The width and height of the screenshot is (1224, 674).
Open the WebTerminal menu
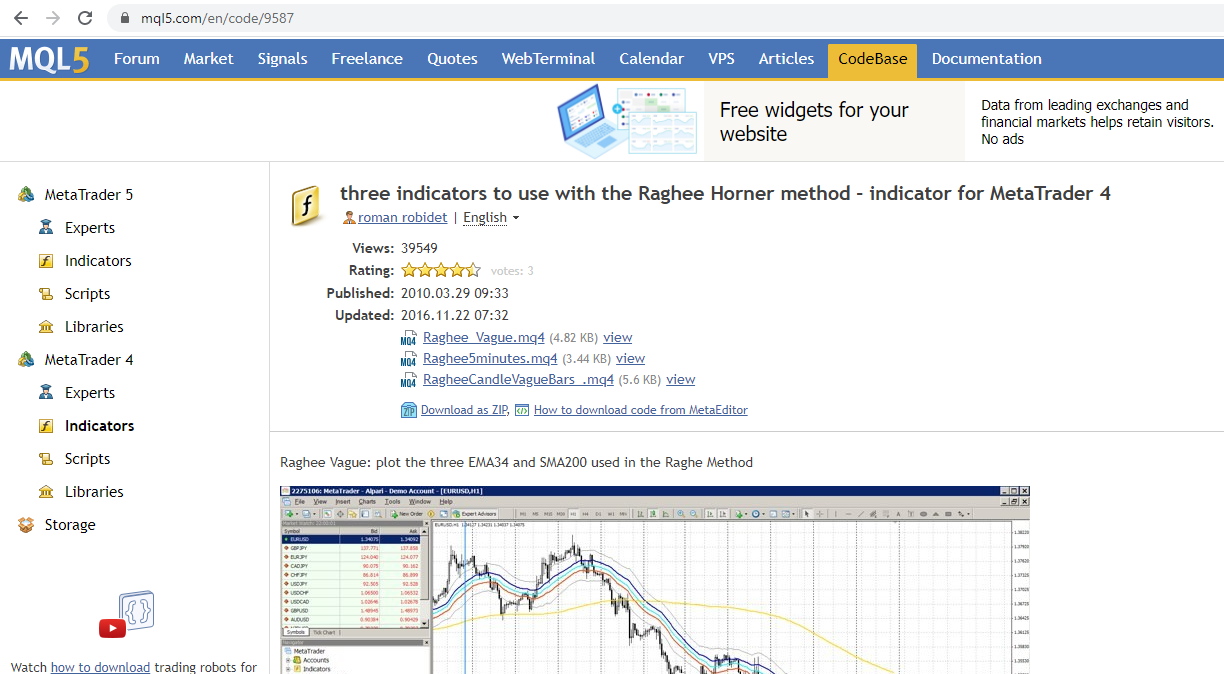click(x=548, y=59)
